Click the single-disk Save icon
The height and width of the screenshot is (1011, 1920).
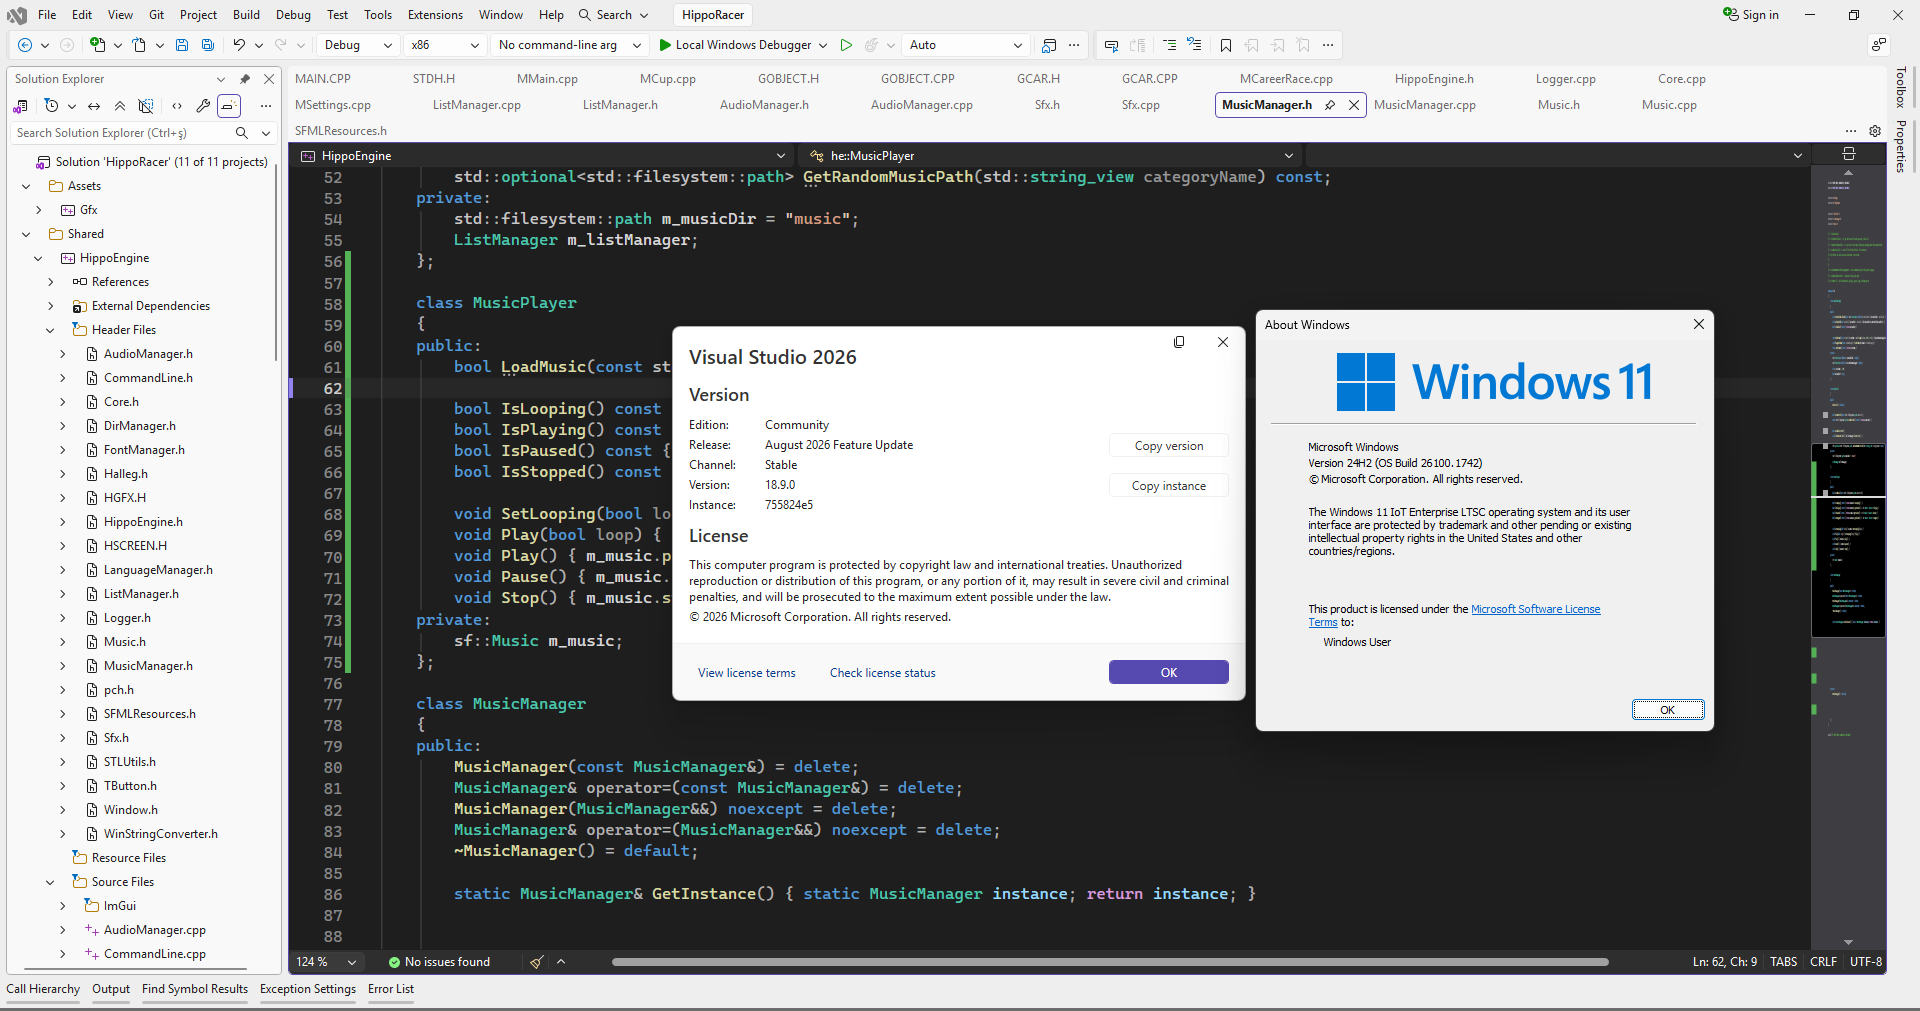pyautogui.click(x=182, y=45)
